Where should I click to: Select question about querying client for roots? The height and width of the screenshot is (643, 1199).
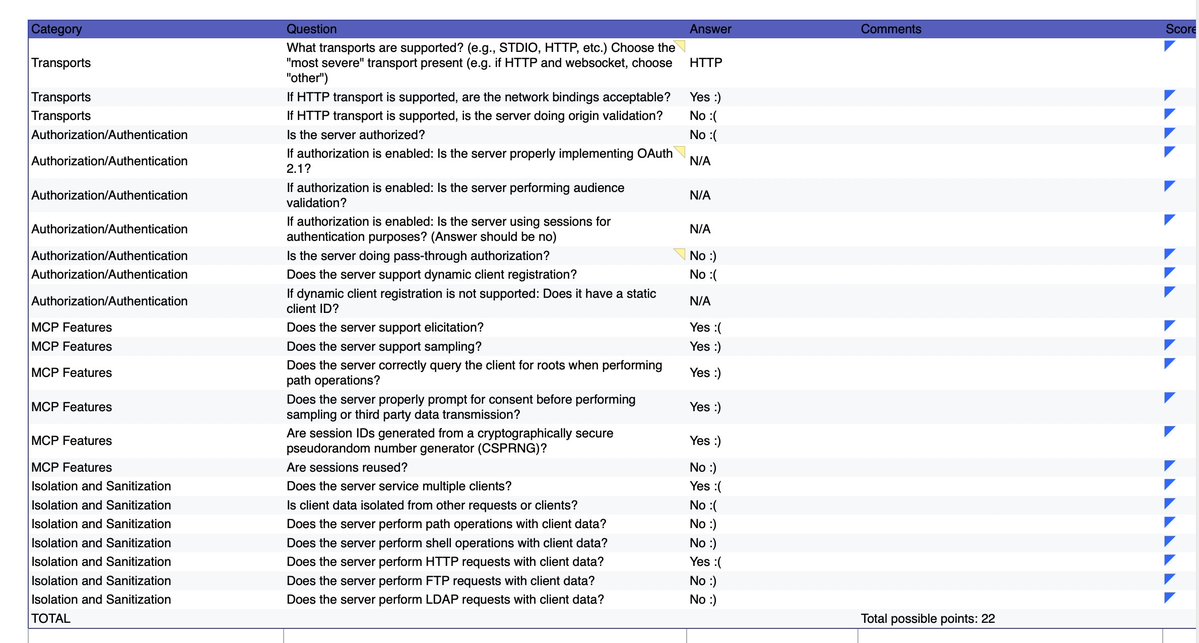tap(474, 372)
